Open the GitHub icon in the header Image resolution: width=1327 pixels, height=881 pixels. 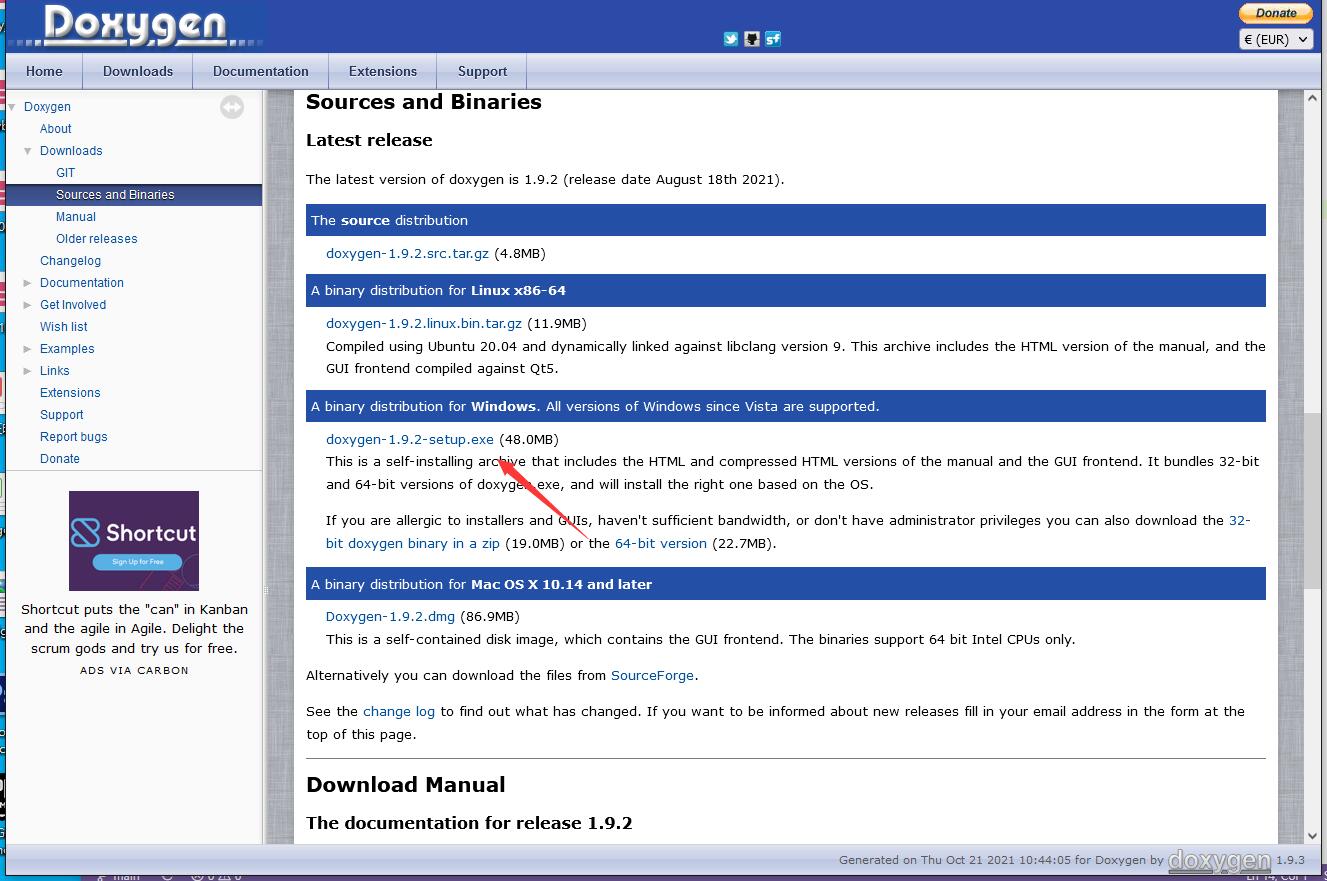[752, 39]
